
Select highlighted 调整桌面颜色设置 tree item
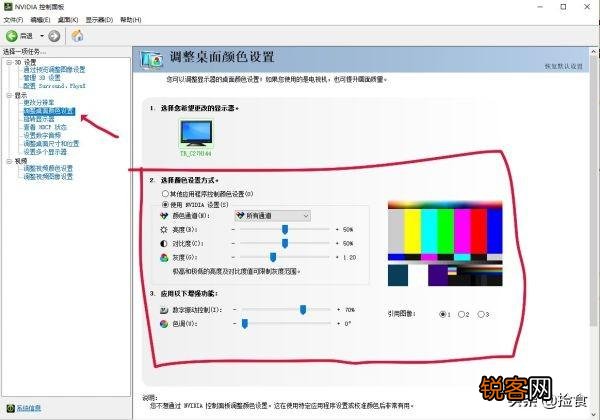[49, 111]
